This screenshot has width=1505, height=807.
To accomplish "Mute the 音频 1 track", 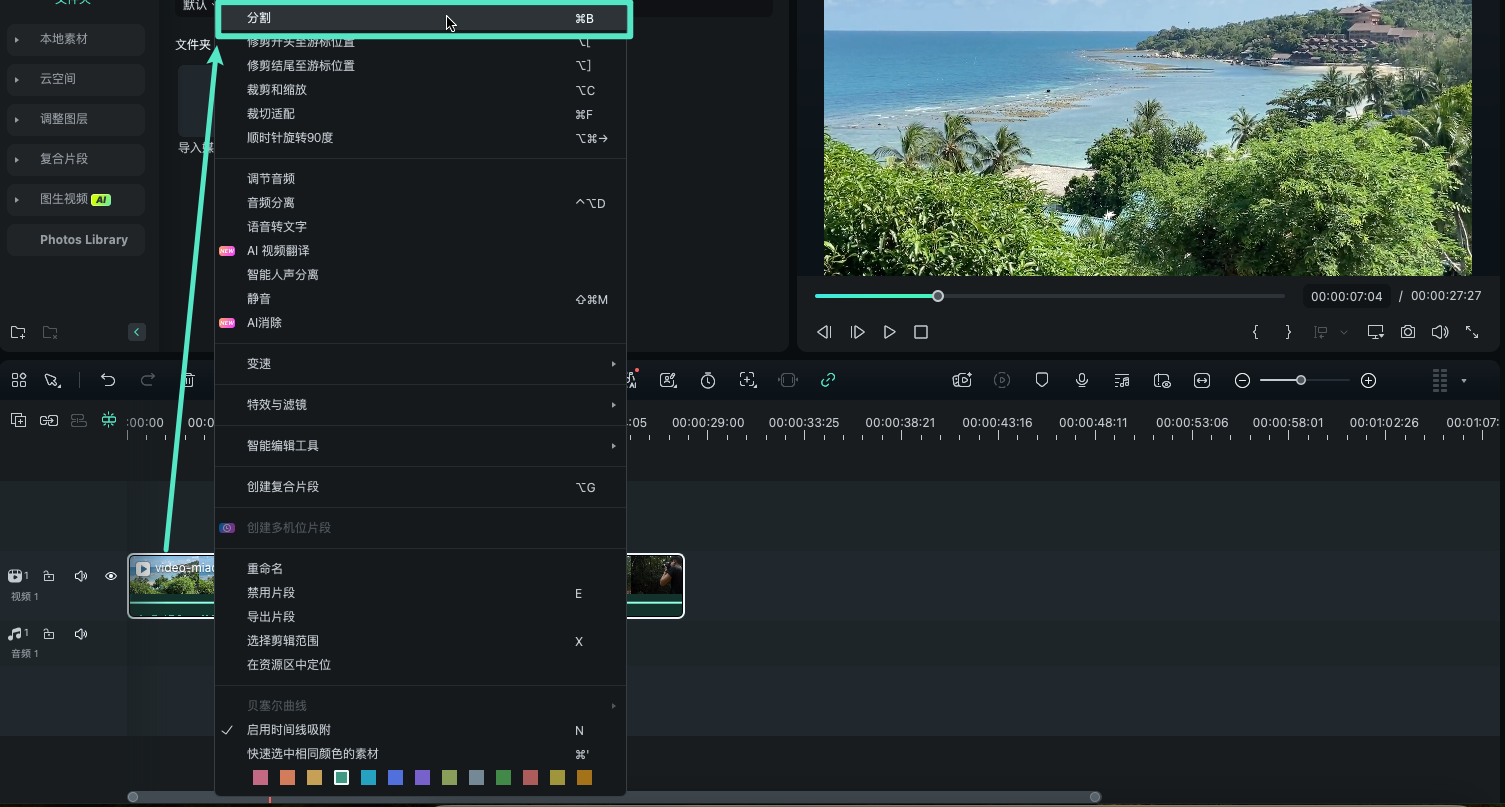I will [81, 634].
